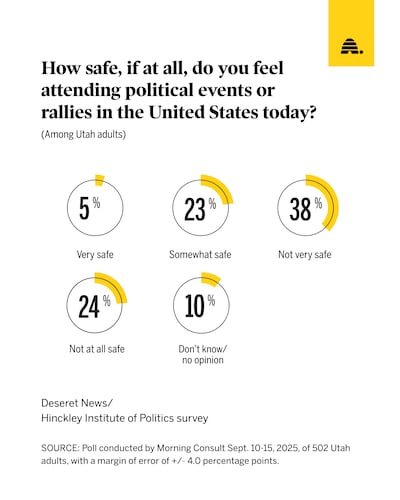Click the yellow logo banner
Viewport: 400px width, 500px height.
[x=351, y=33]
